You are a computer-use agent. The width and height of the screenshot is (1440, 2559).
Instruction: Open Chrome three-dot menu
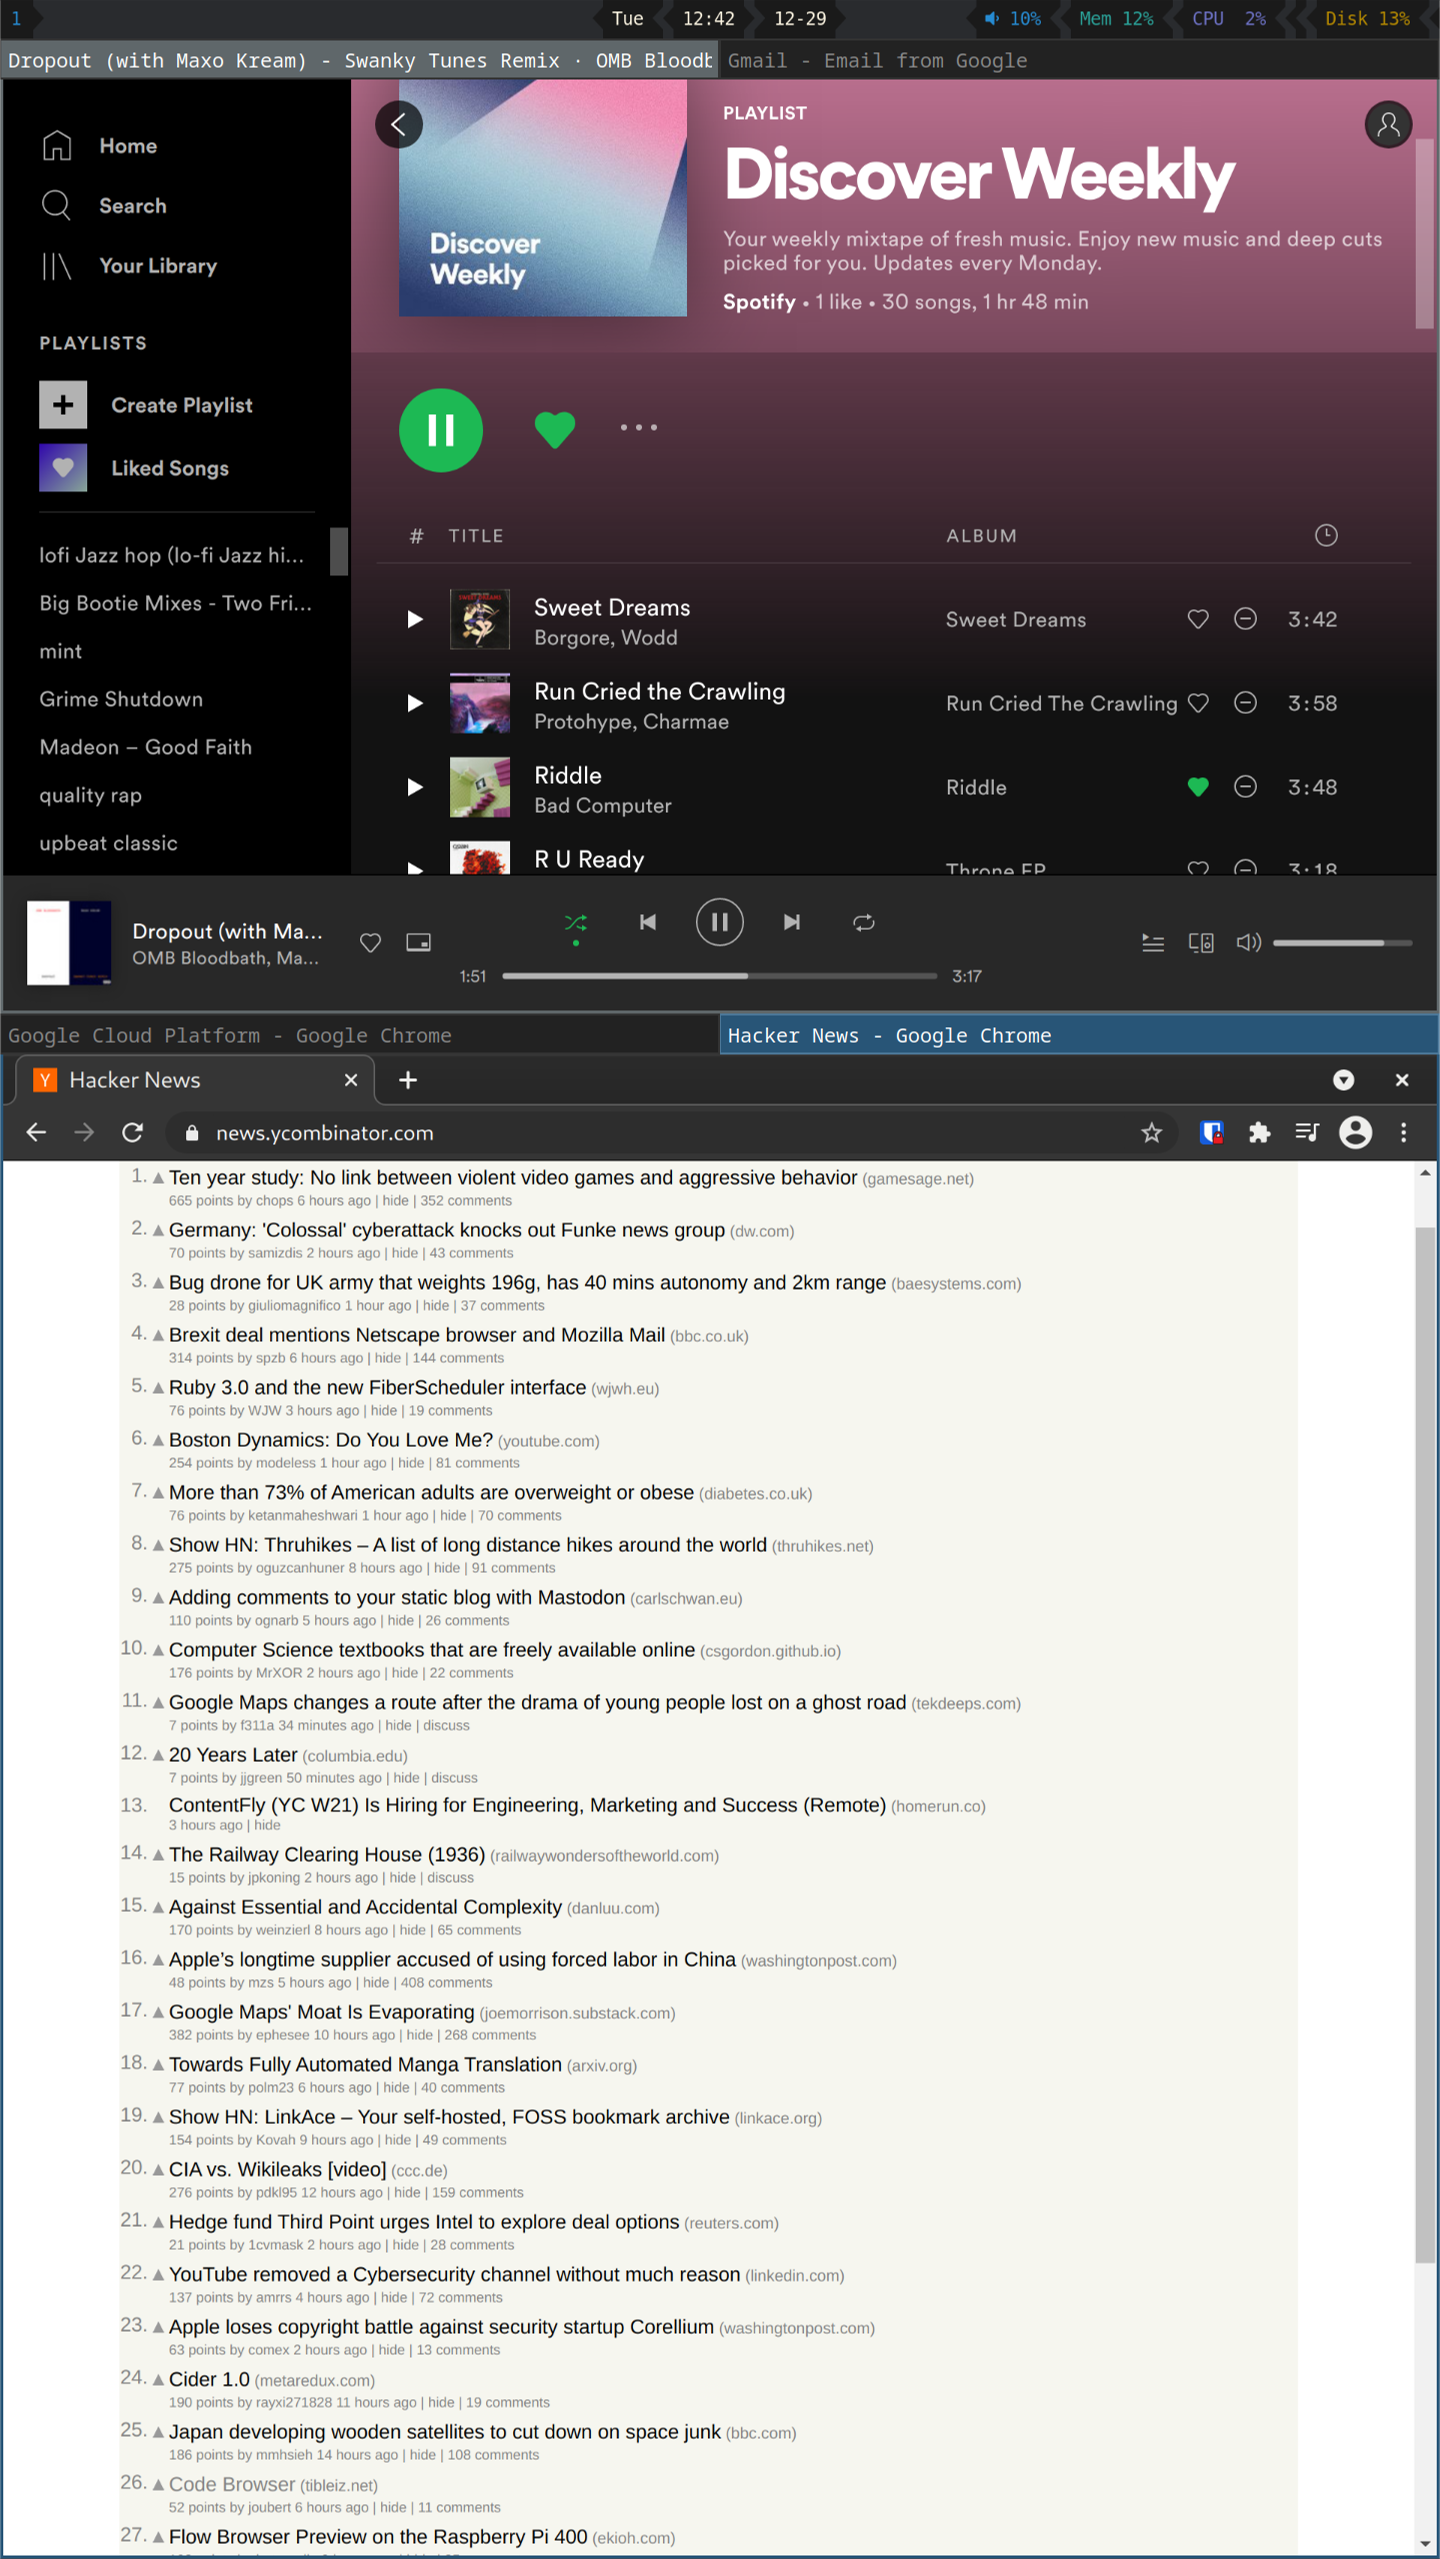point(1404,1133)
